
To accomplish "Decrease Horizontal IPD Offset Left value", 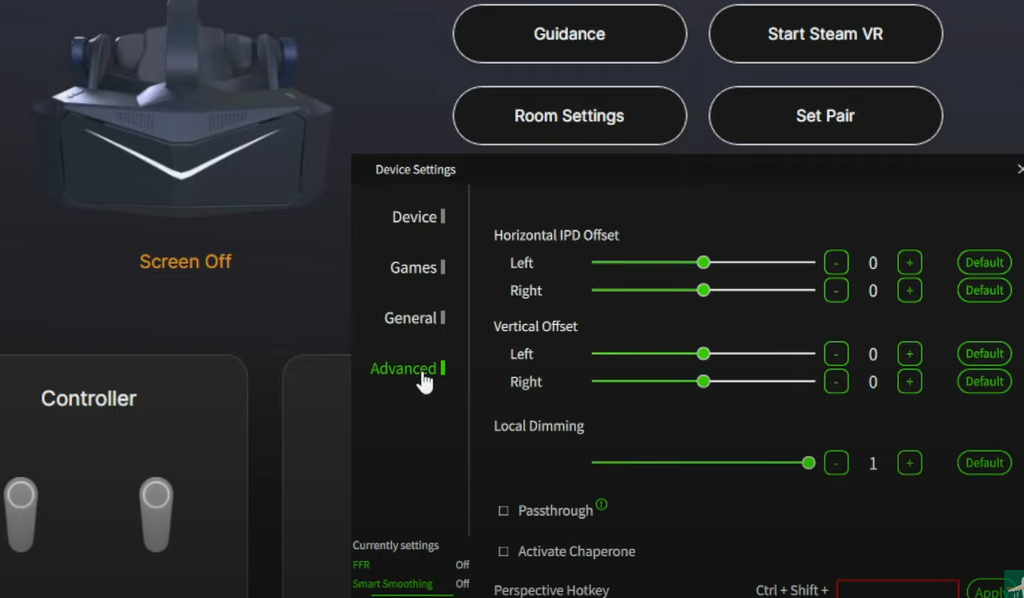I will [x=836, y=263].
